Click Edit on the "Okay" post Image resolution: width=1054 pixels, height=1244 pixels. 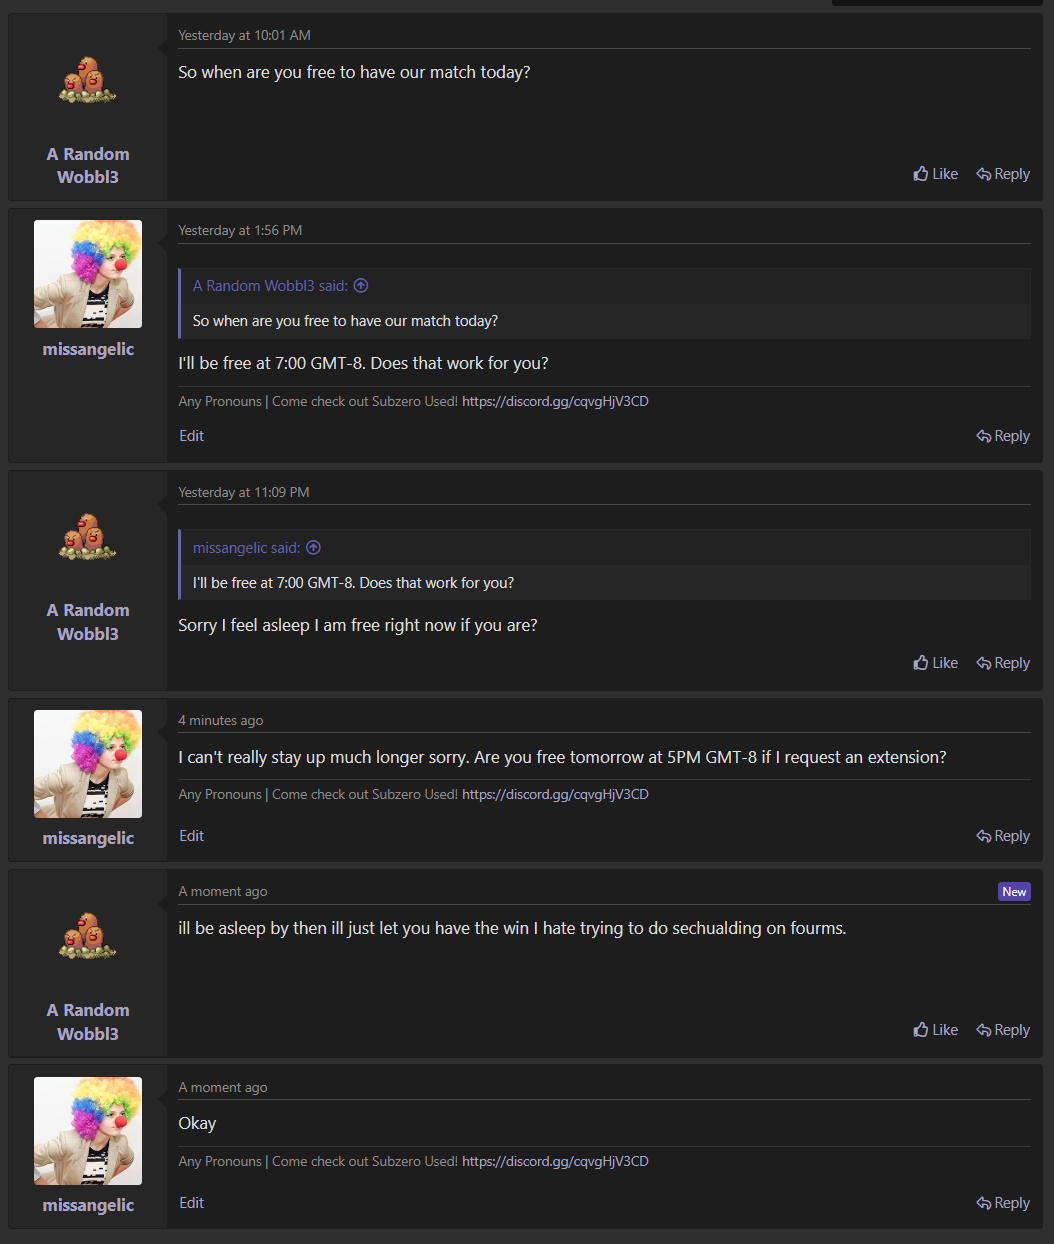[x=191, y=1202]
